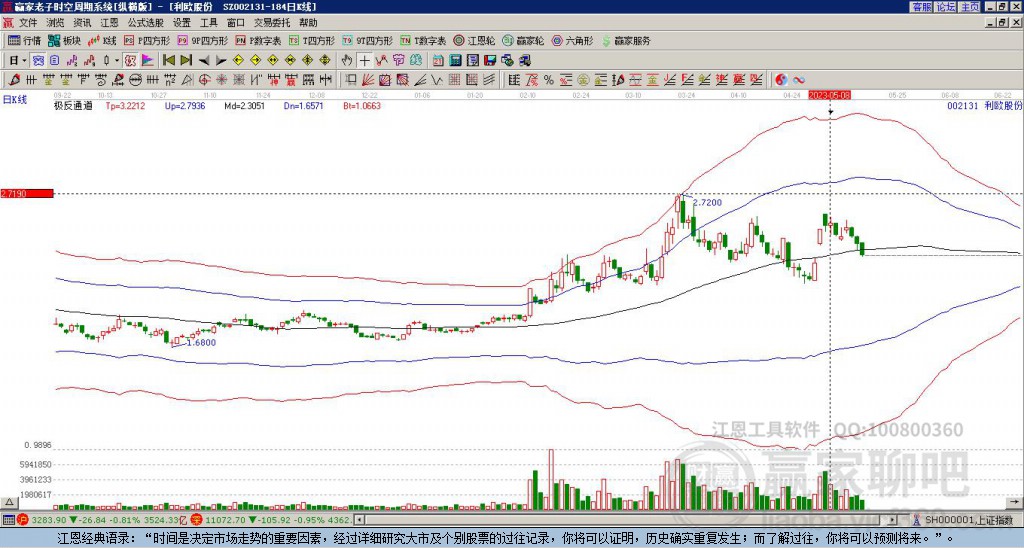Screen dimensions: 1024x548
Task: Click the 2023-05-08 date marker
Action: (829, 95)
